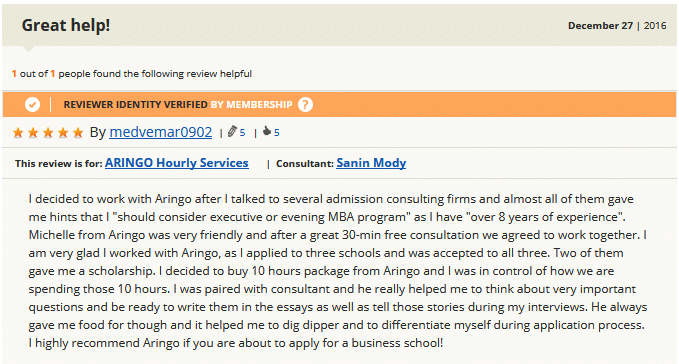The image size is (679, 364).
Task: Open the question mark help icon
Action: click(305, 104)
